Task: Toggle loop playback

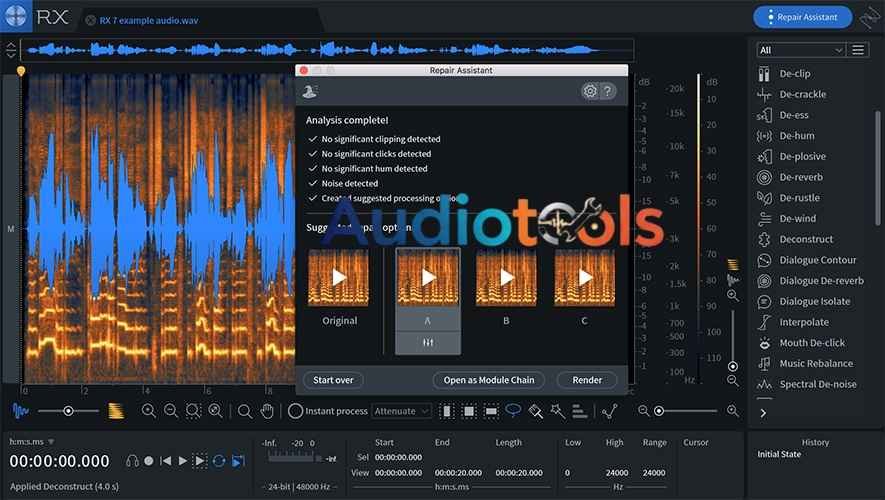Action: (219, 461)
